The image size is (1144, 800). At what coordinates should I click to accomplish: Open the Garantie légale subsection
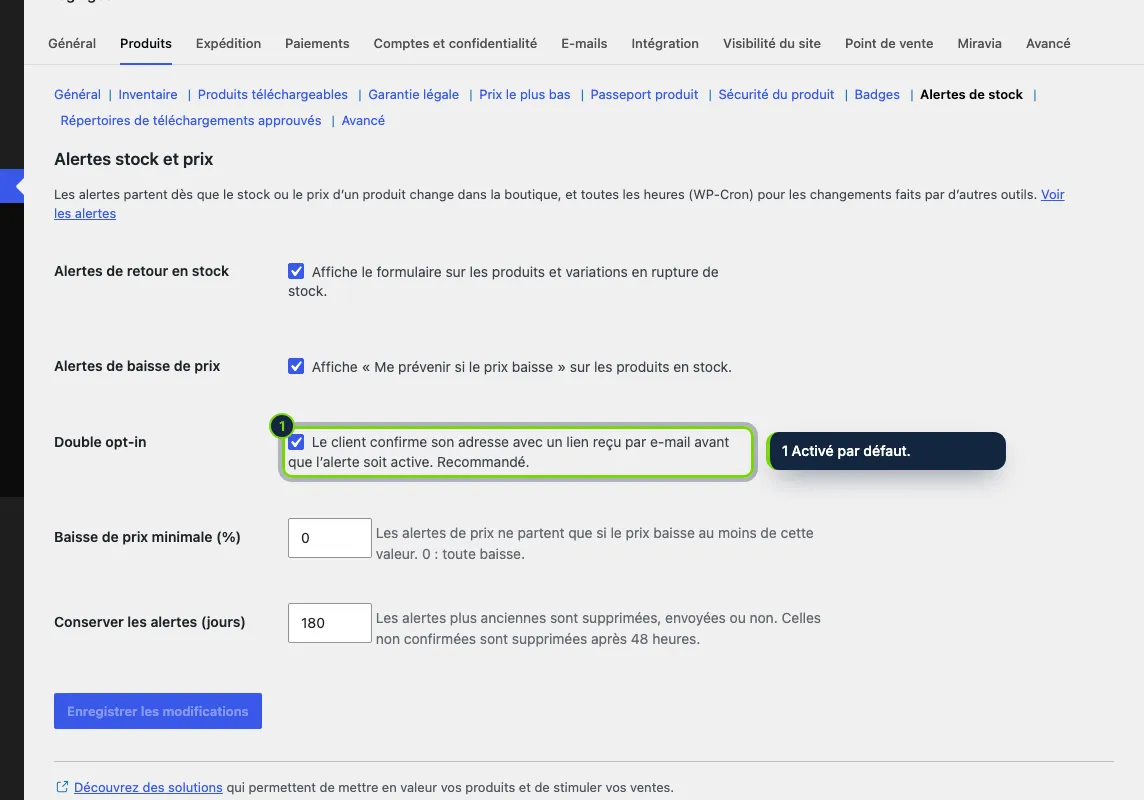413,94
